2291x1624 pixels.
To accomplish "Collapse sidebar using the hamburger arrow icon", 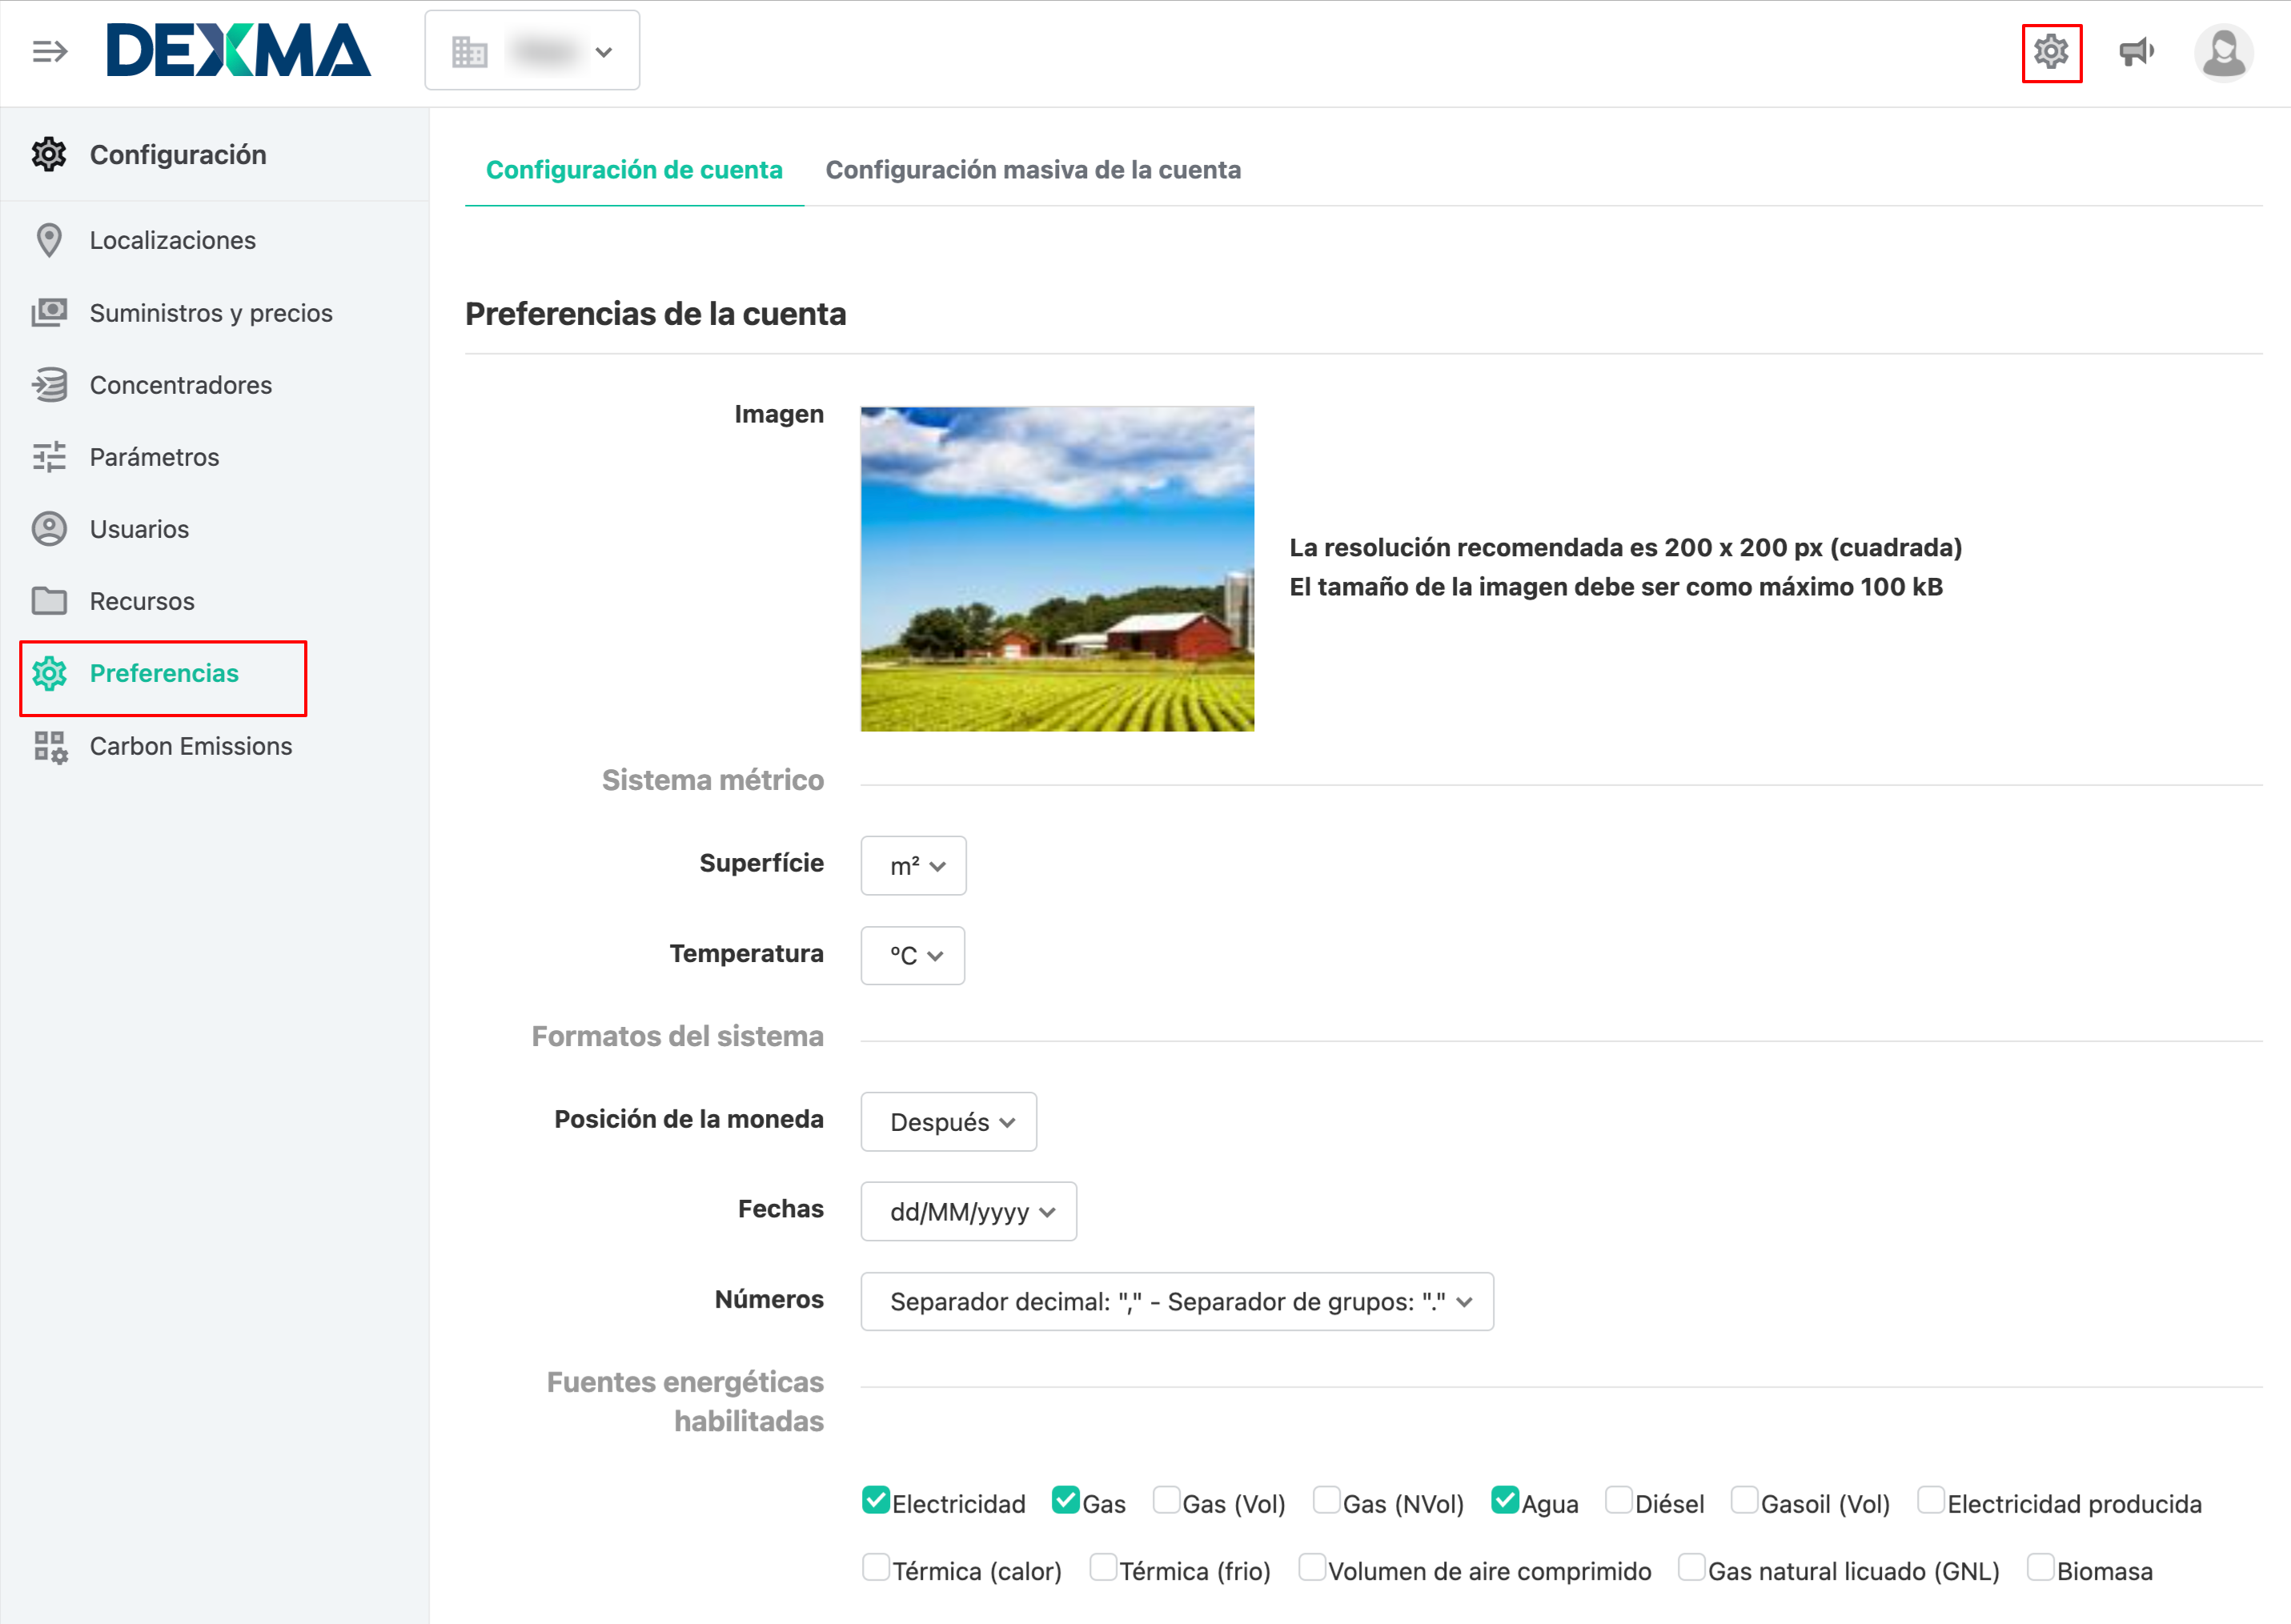I will pos(50,51).
